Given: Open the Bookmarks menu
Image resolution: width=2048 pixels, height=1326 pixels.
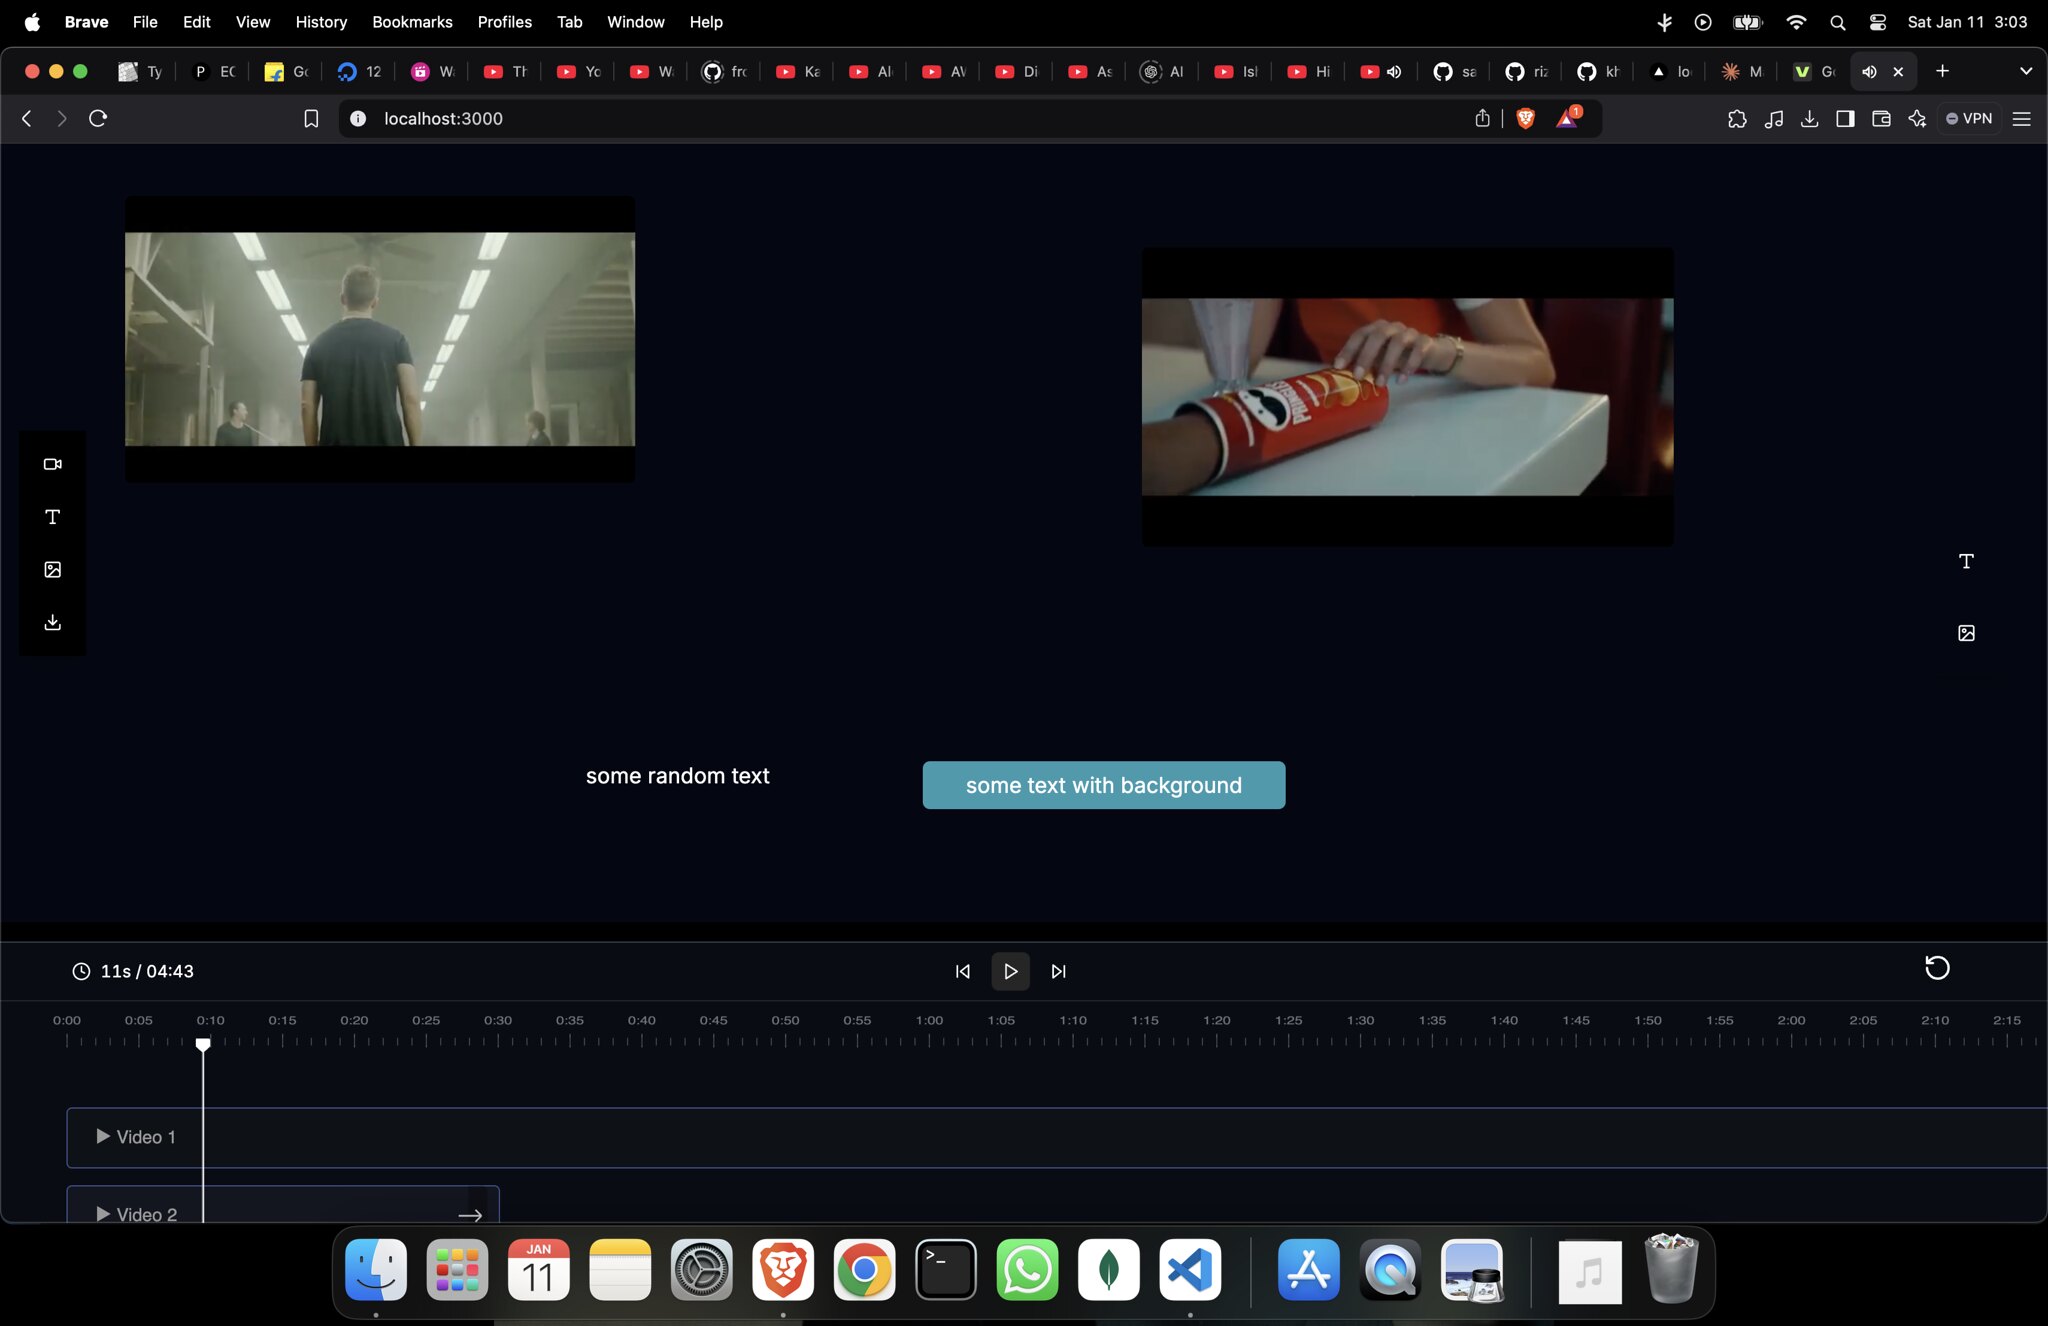Looking at the screenshot, I should [x=412, y=22].
